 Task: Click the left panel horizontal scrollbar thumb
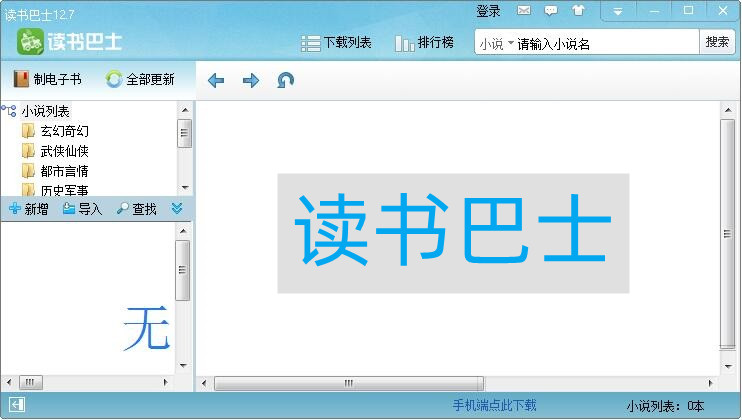(x=30, y=382)
